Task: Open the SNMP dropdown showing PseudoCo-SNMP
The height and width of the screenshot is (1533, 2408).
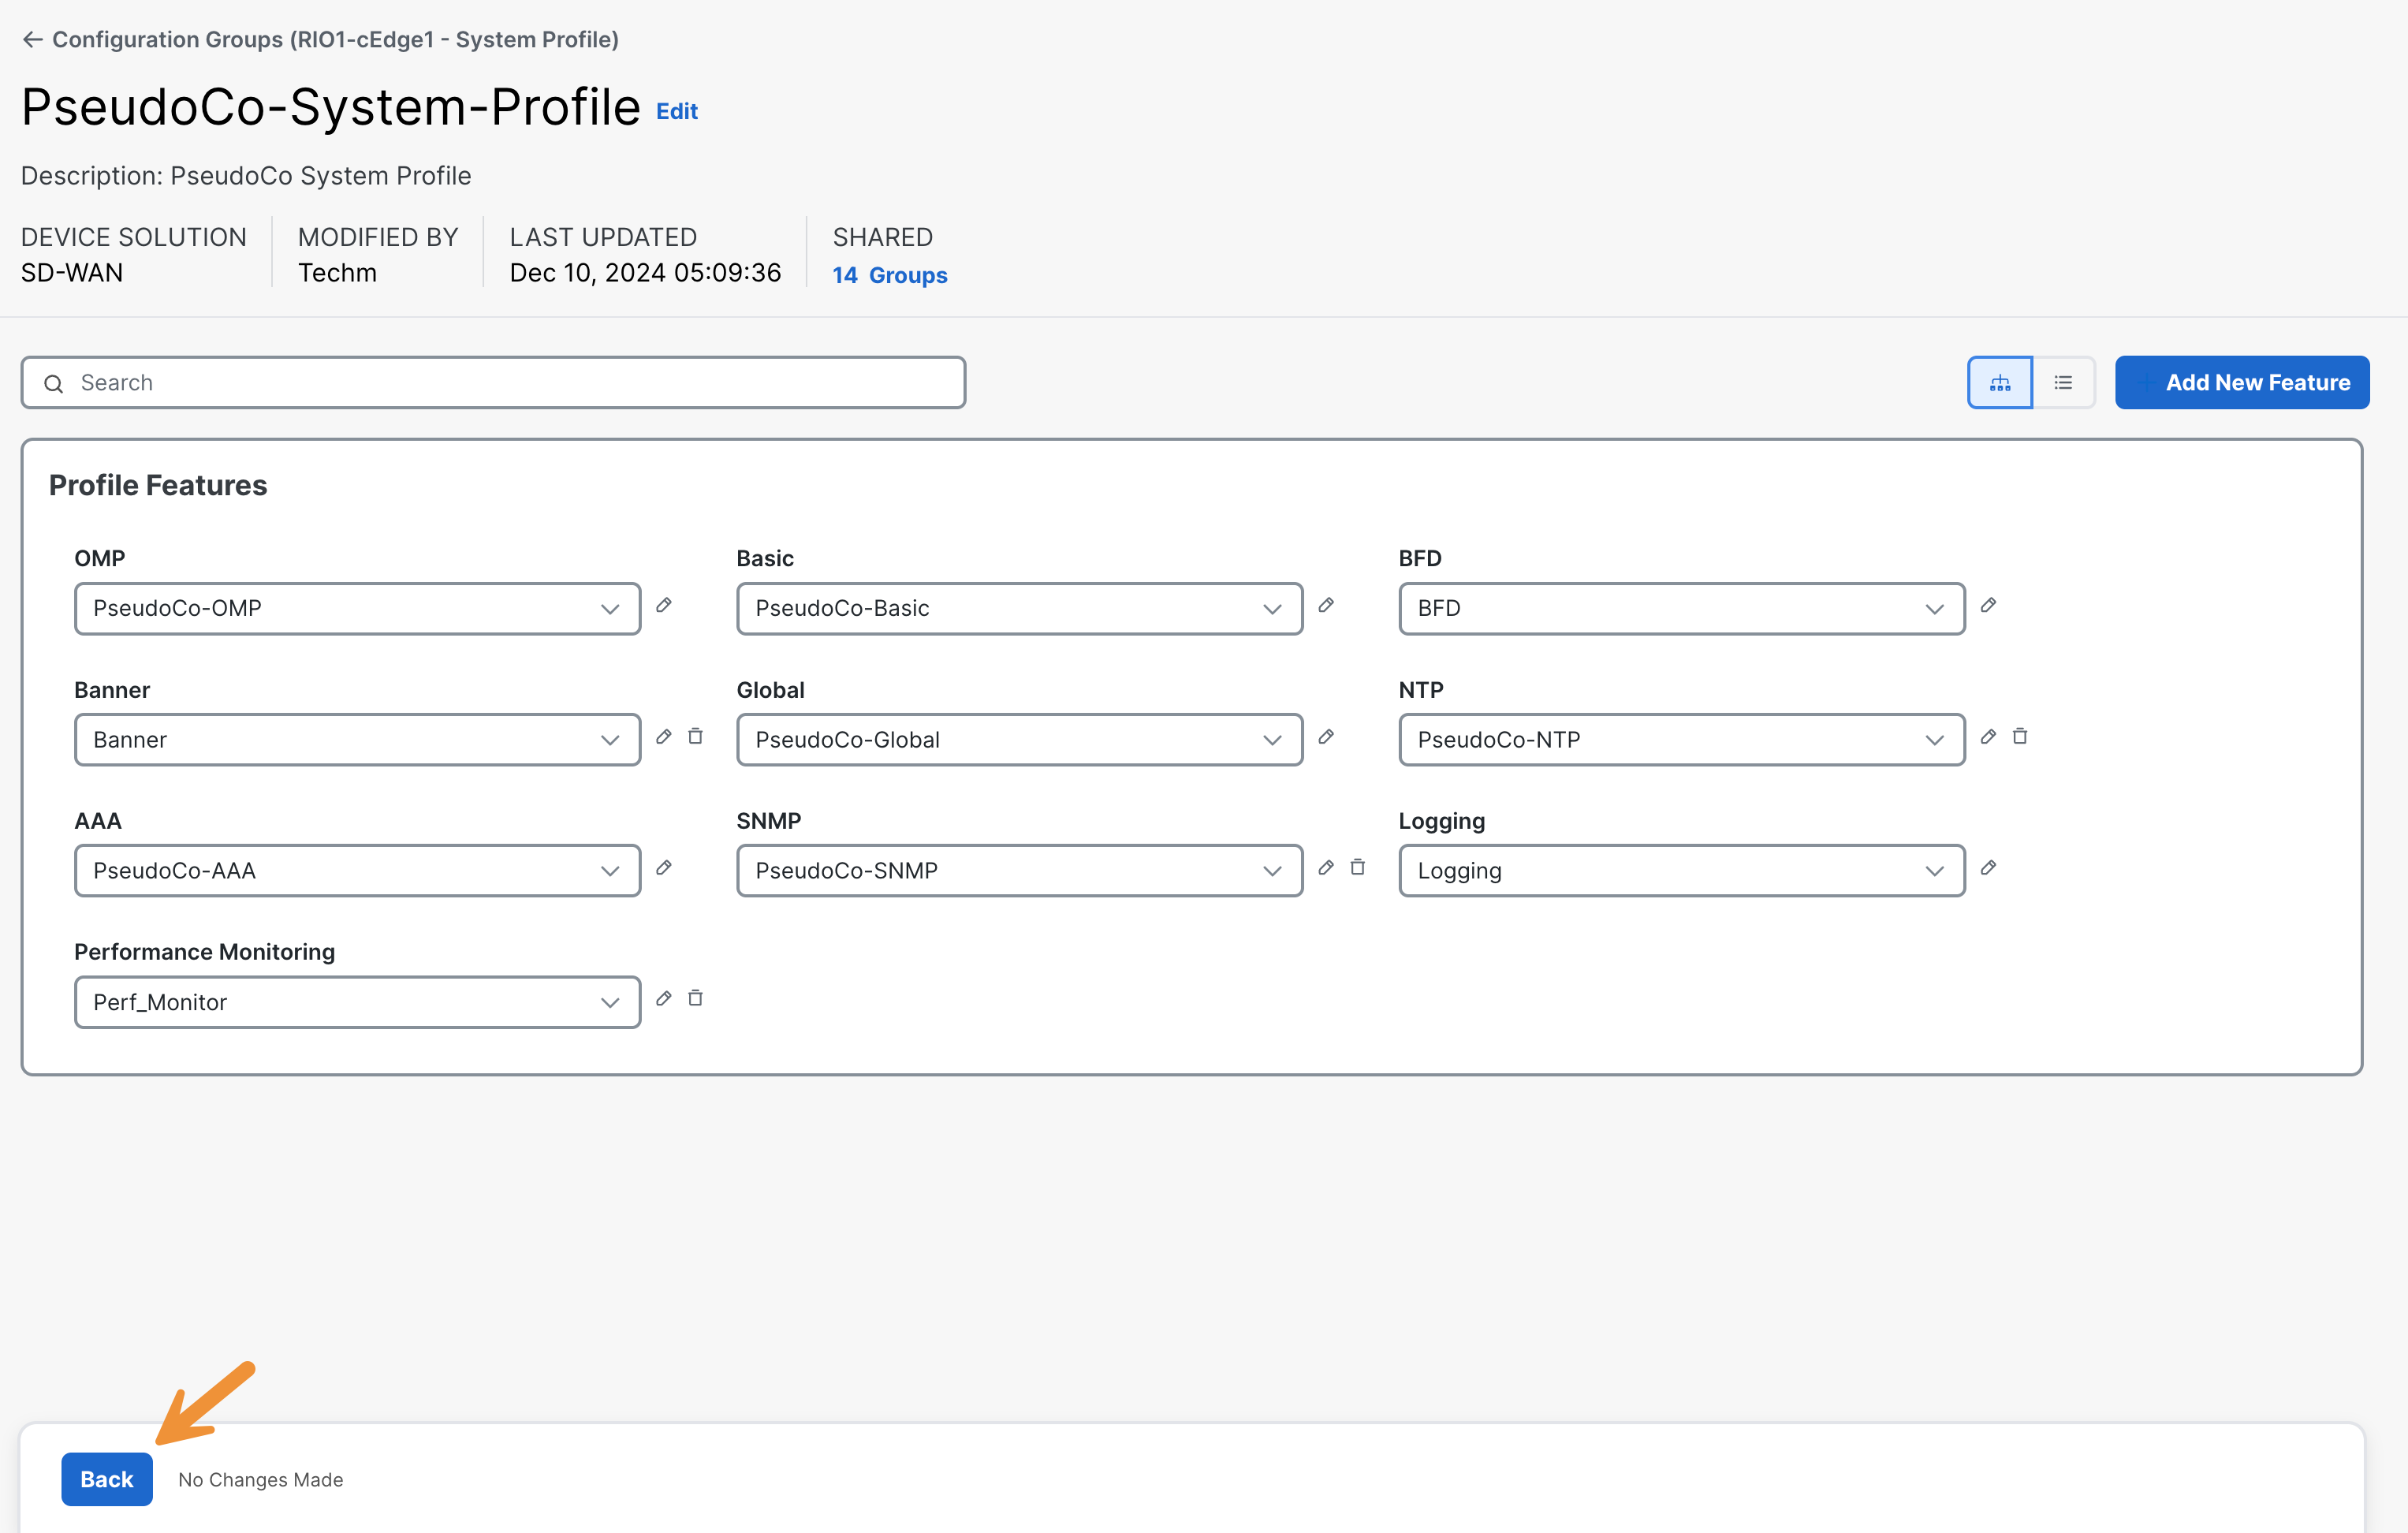Action: pyautogui.click(x=1020, y=871)
